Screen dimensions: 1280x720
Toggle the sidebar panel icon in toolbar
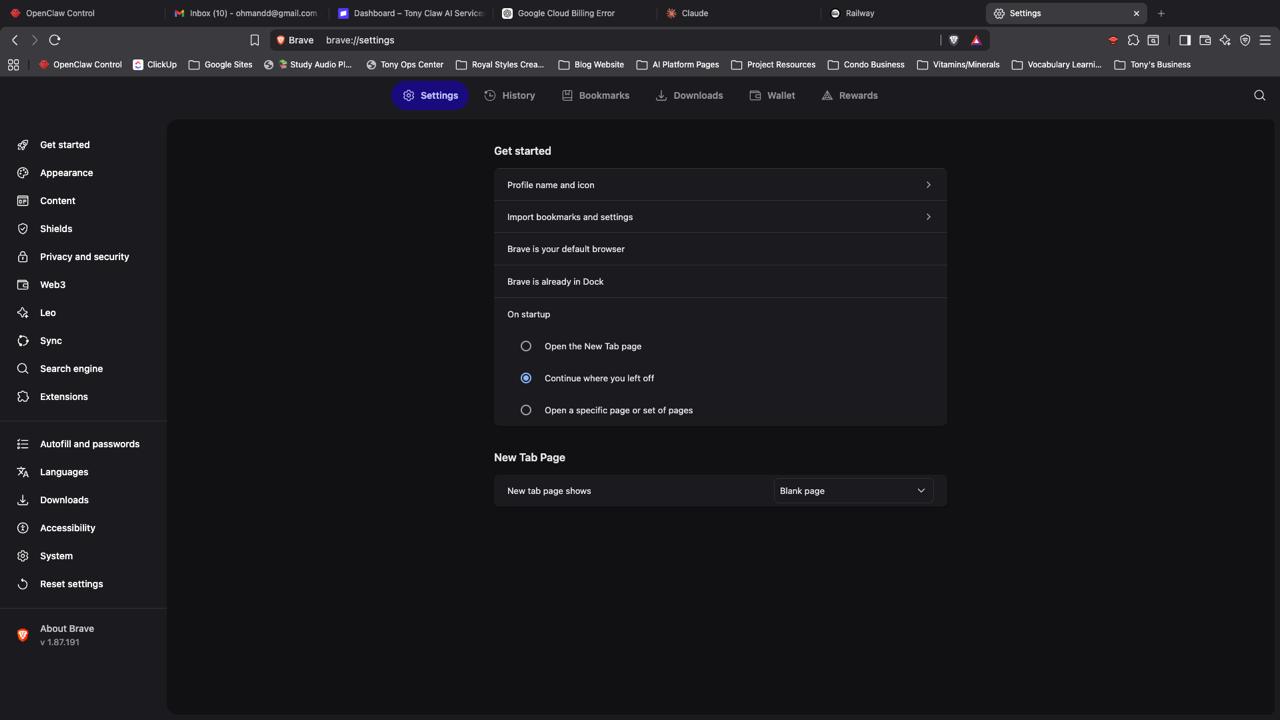point(1185,40)
